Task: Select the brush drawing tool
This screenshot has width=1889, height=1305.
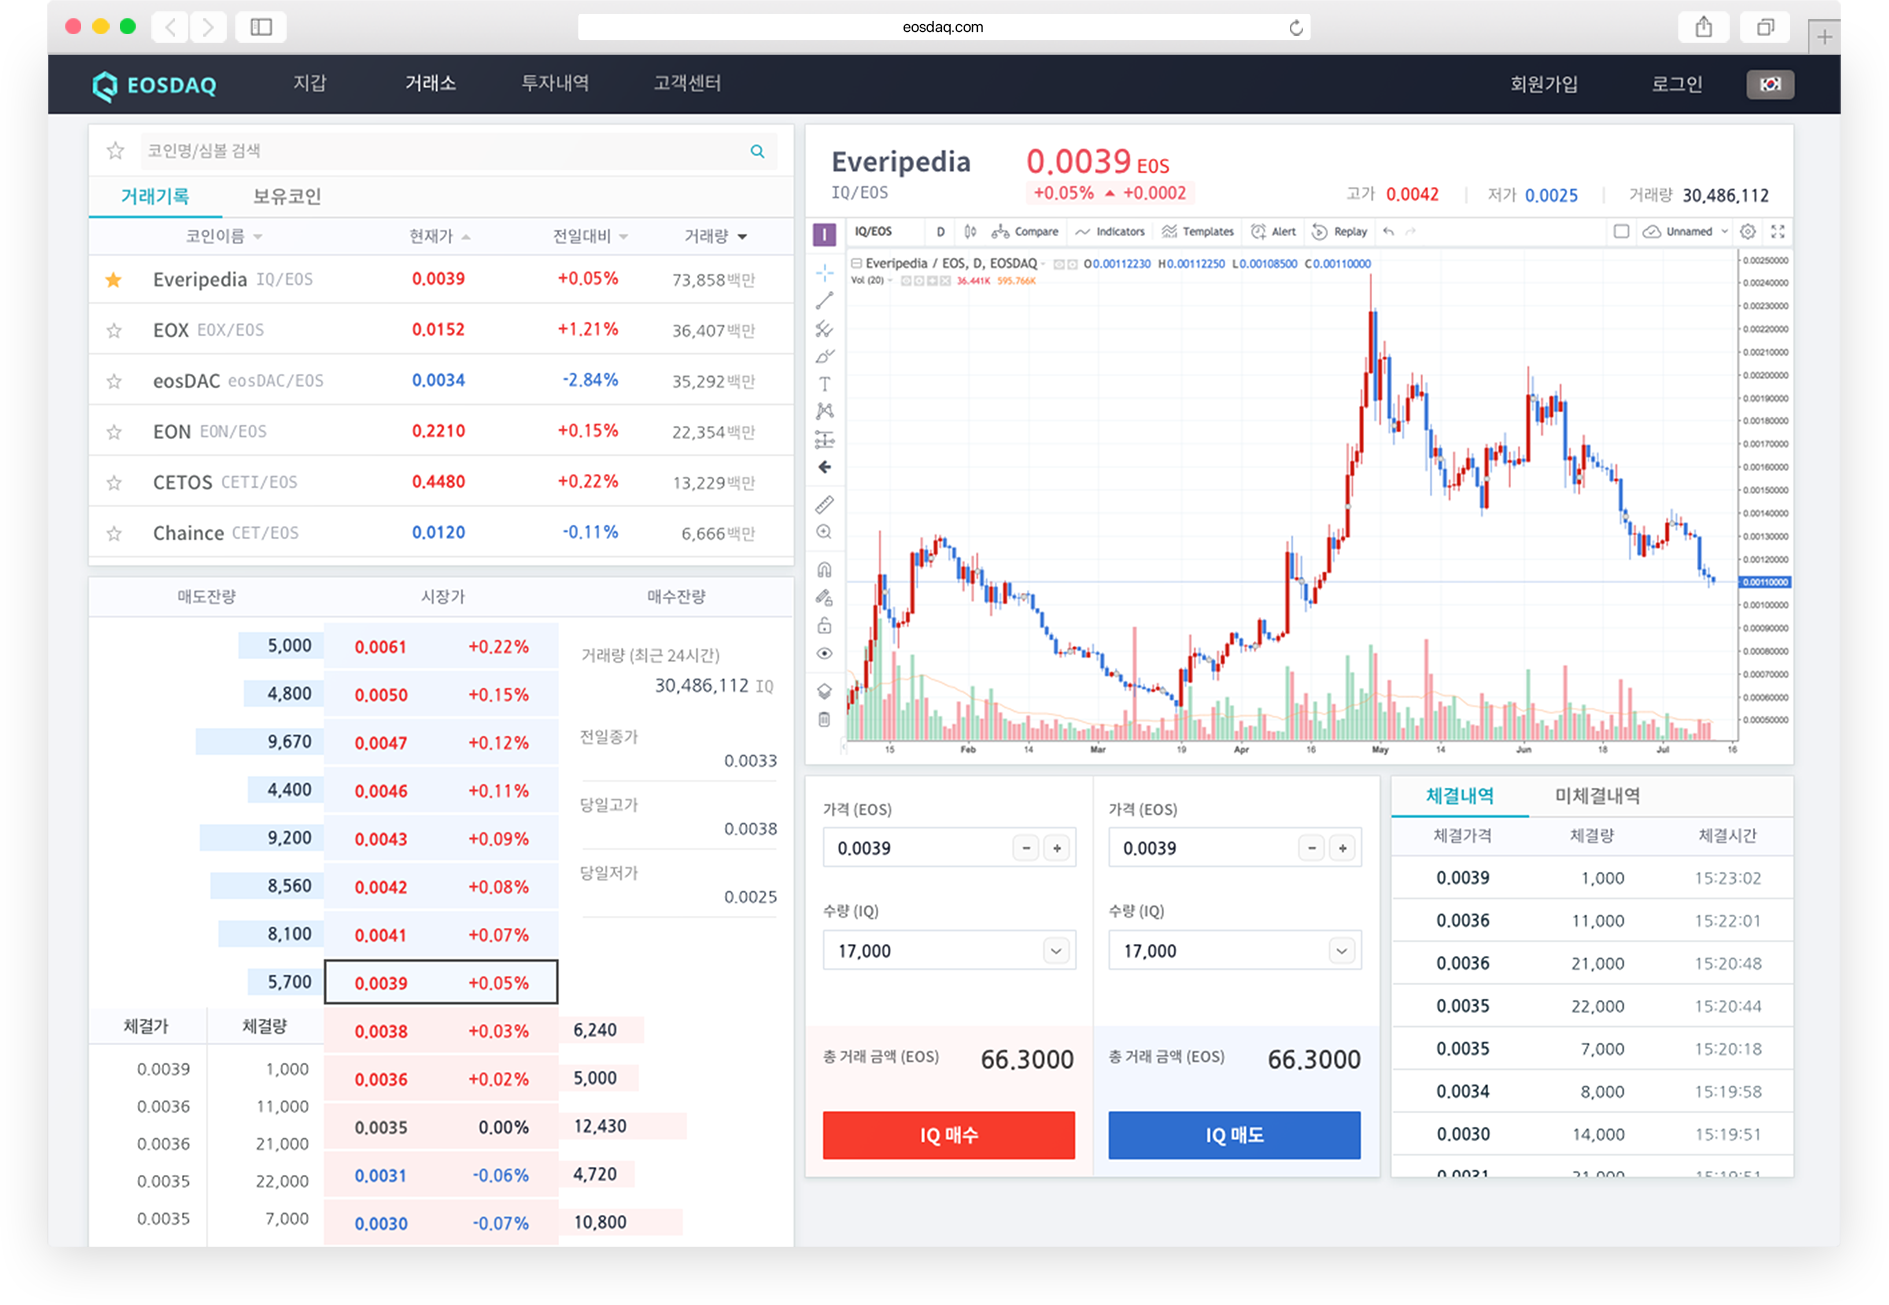Action: (824, 357)
